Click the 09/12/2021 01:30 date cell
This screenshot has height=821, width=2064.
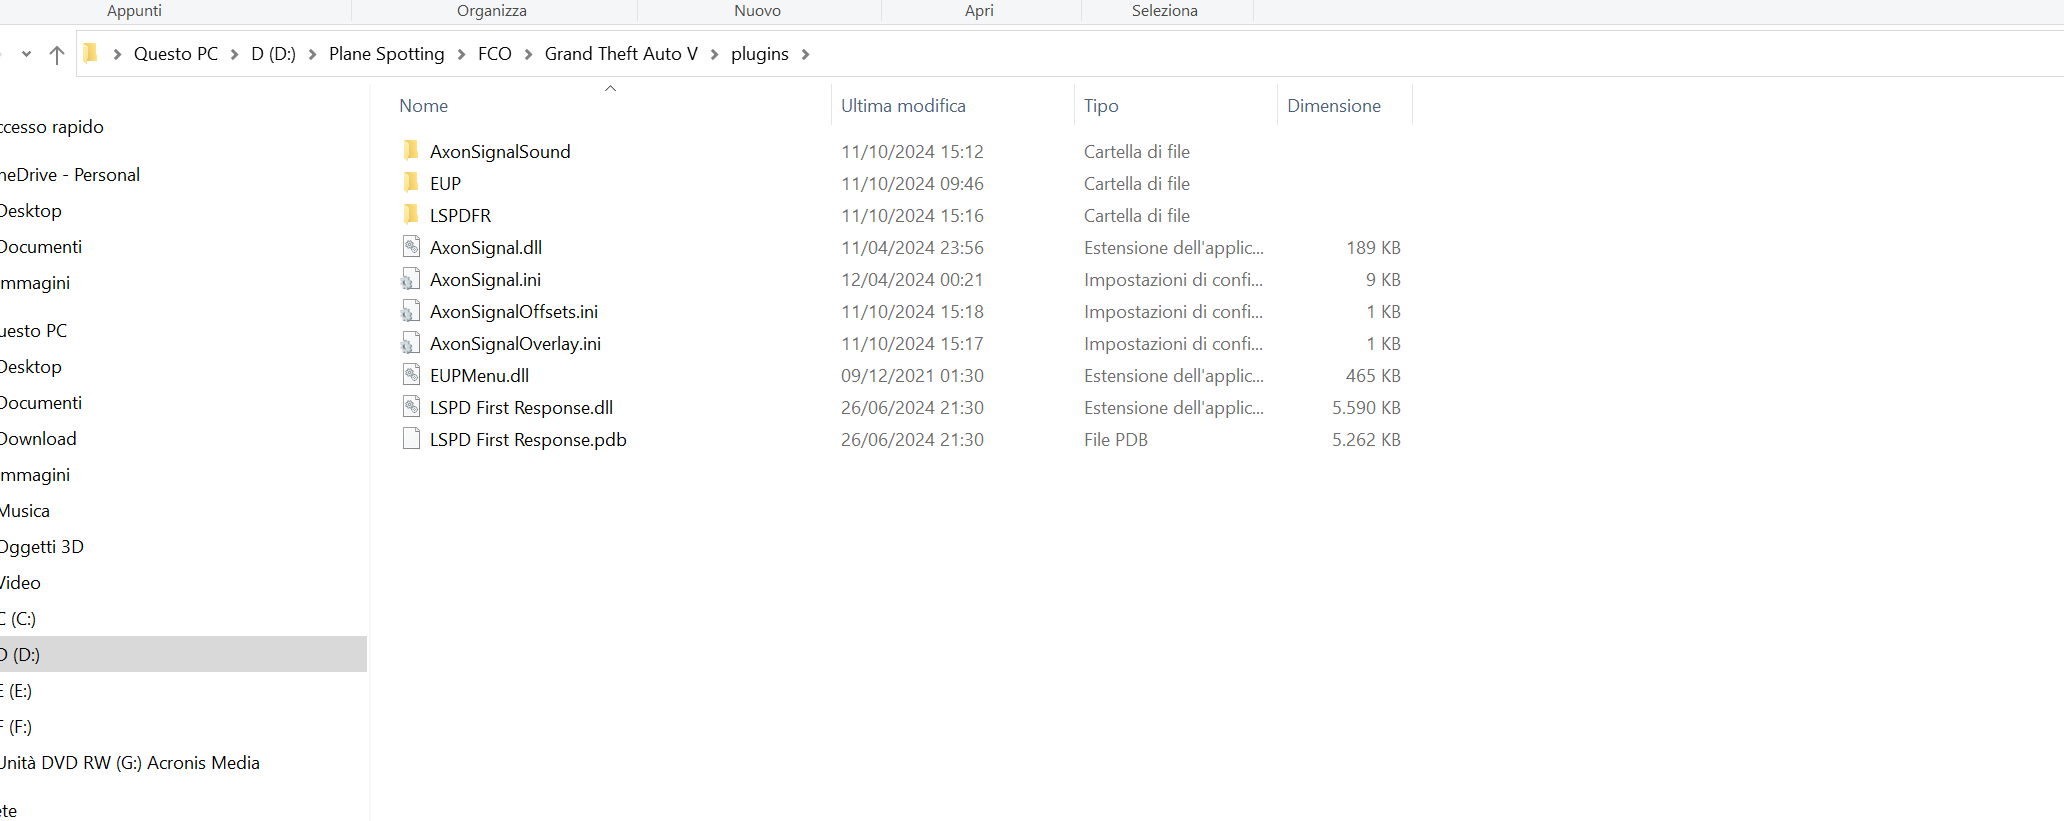click(912, 376)
